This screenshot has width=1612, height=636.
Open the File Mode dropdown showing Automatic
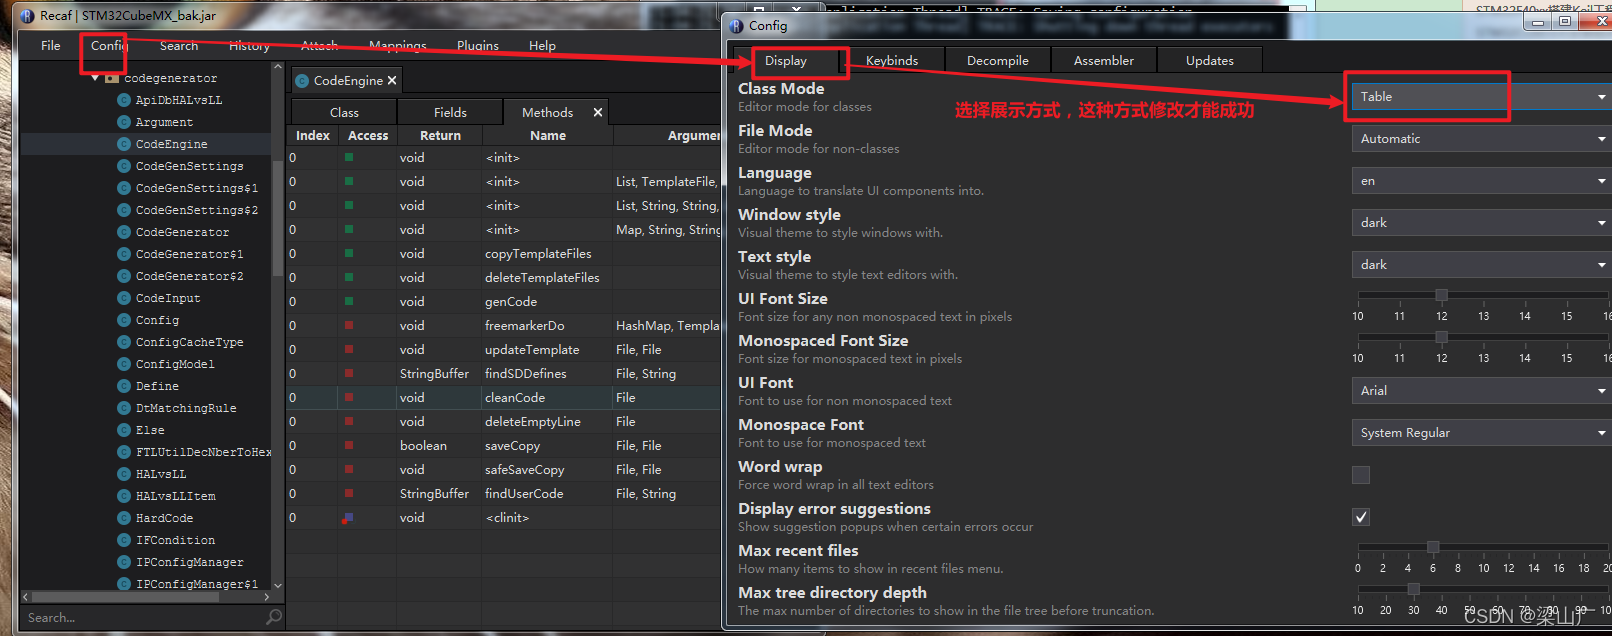1481,139
